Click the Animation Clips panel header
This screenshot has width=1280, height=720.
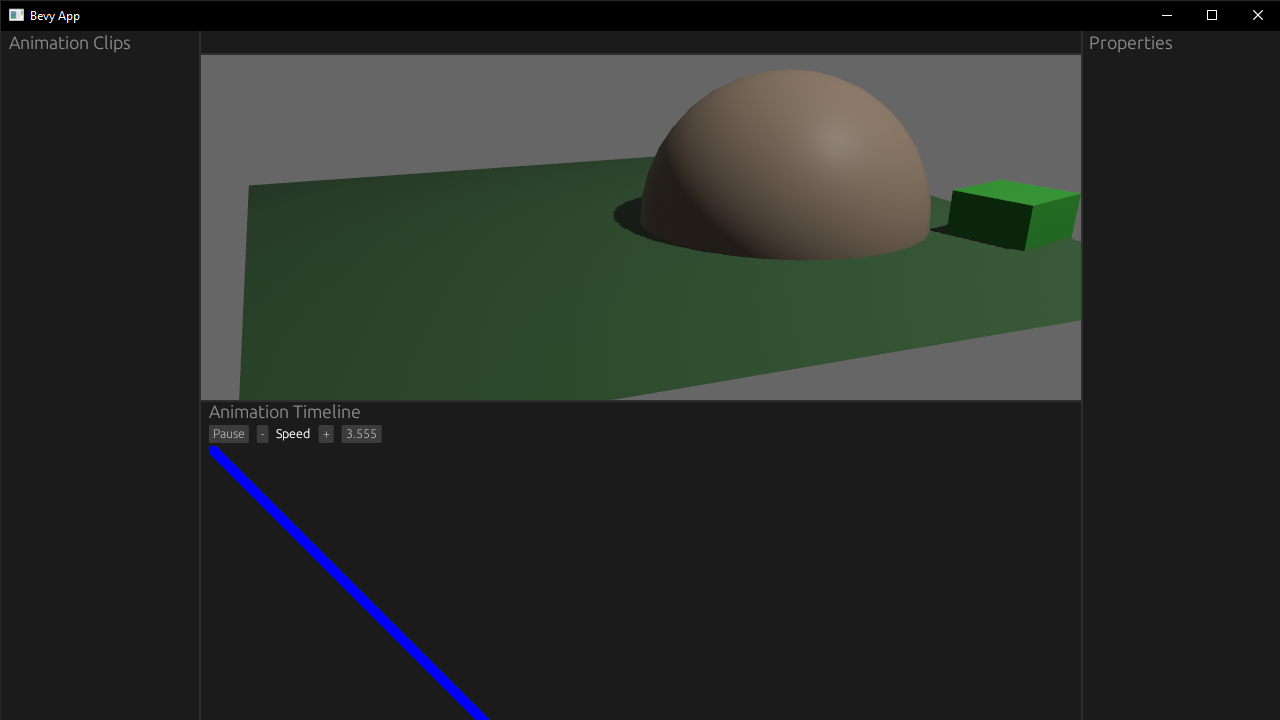pos(69,43)
